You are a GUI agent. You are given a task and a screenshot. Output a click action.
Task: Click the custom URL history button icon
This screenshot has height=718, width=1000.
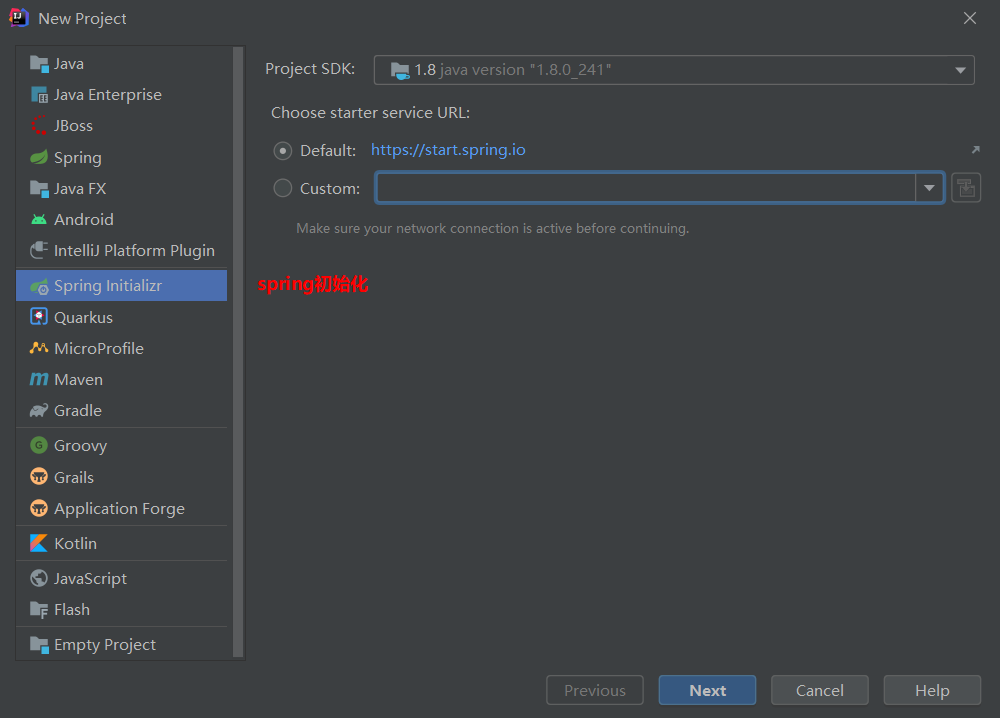coord(966,188)
